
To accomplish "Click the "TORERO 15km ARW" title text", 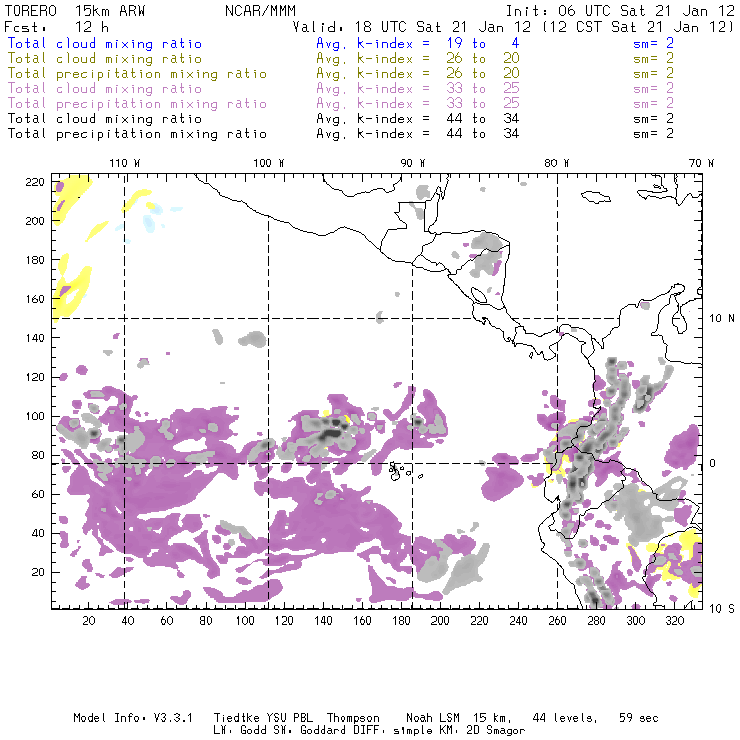I will pos(75,10).
